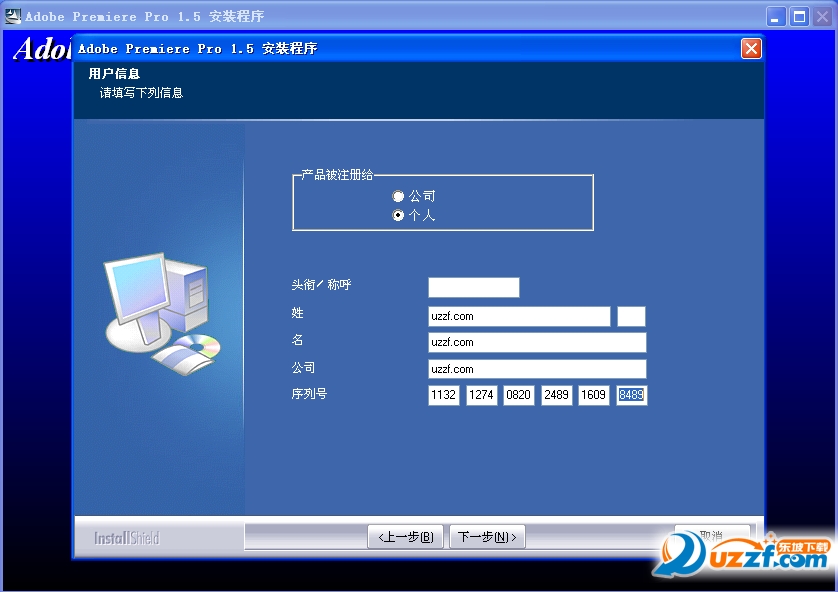Click serial number box 2489
Image resolution: width=838 pixels, height=592 pixels.
(556, 395)
